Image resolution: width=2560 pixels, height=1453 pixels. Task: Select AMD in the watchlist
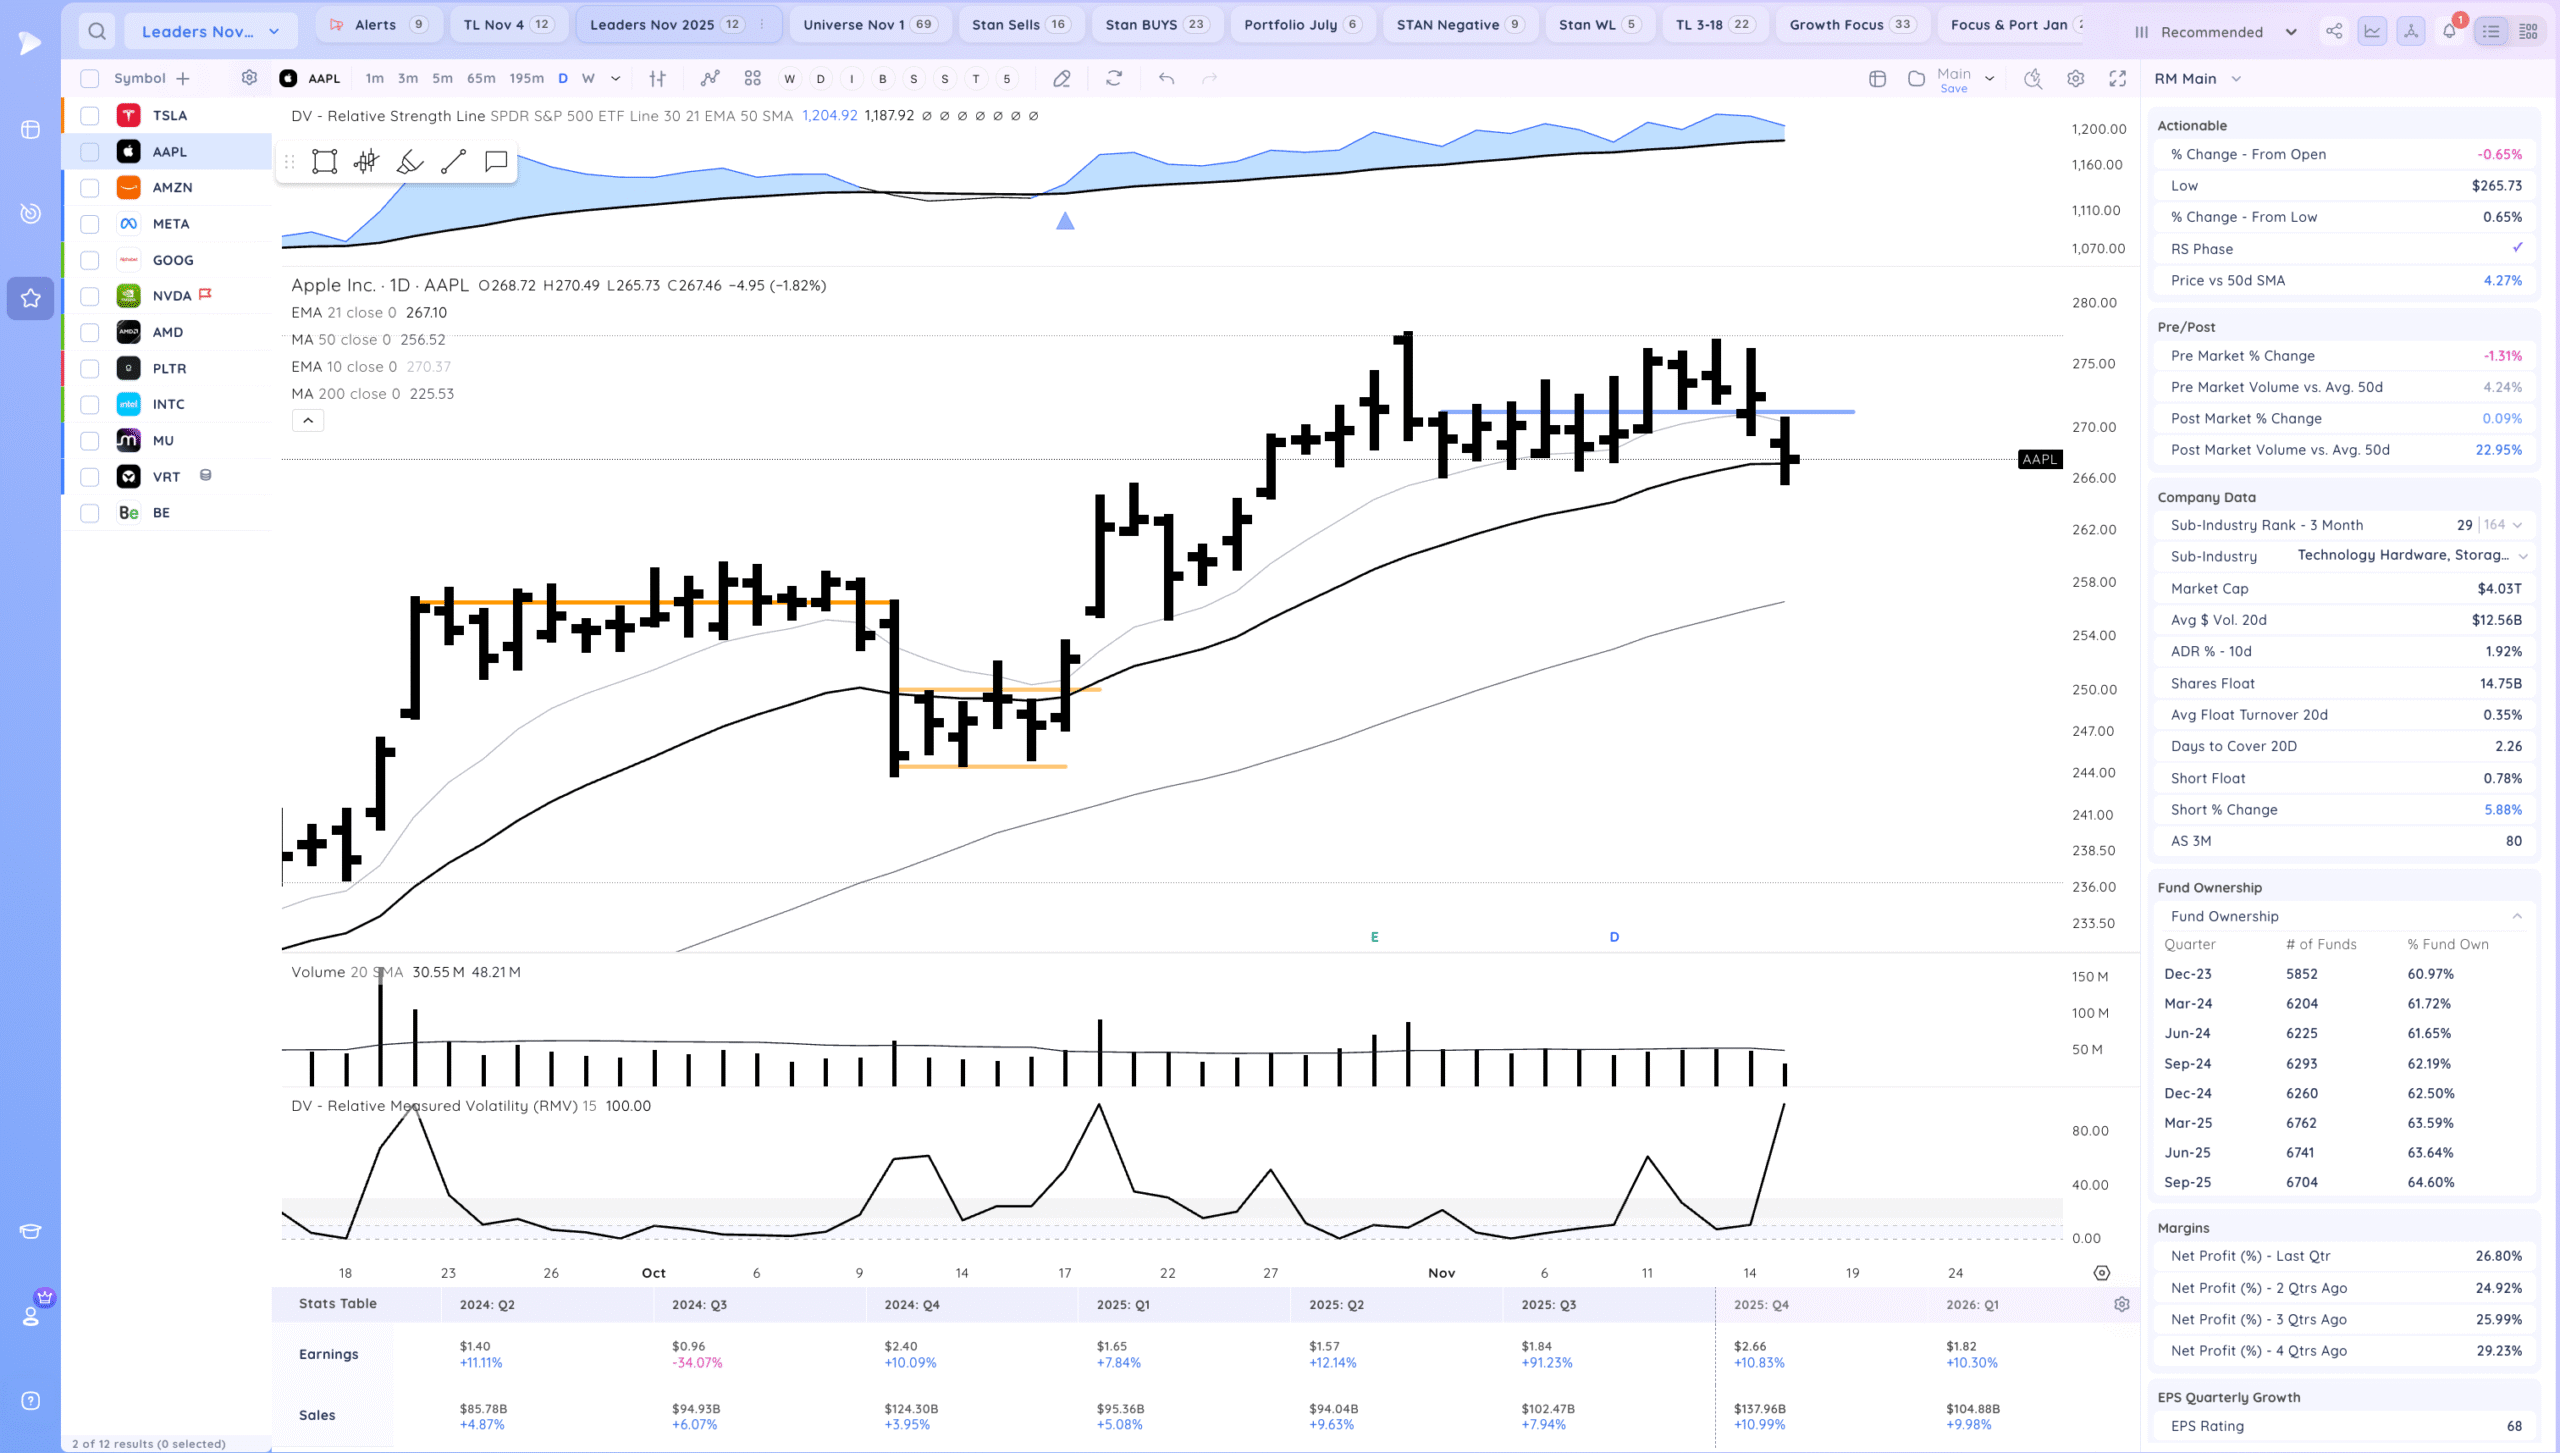(168, 332)
